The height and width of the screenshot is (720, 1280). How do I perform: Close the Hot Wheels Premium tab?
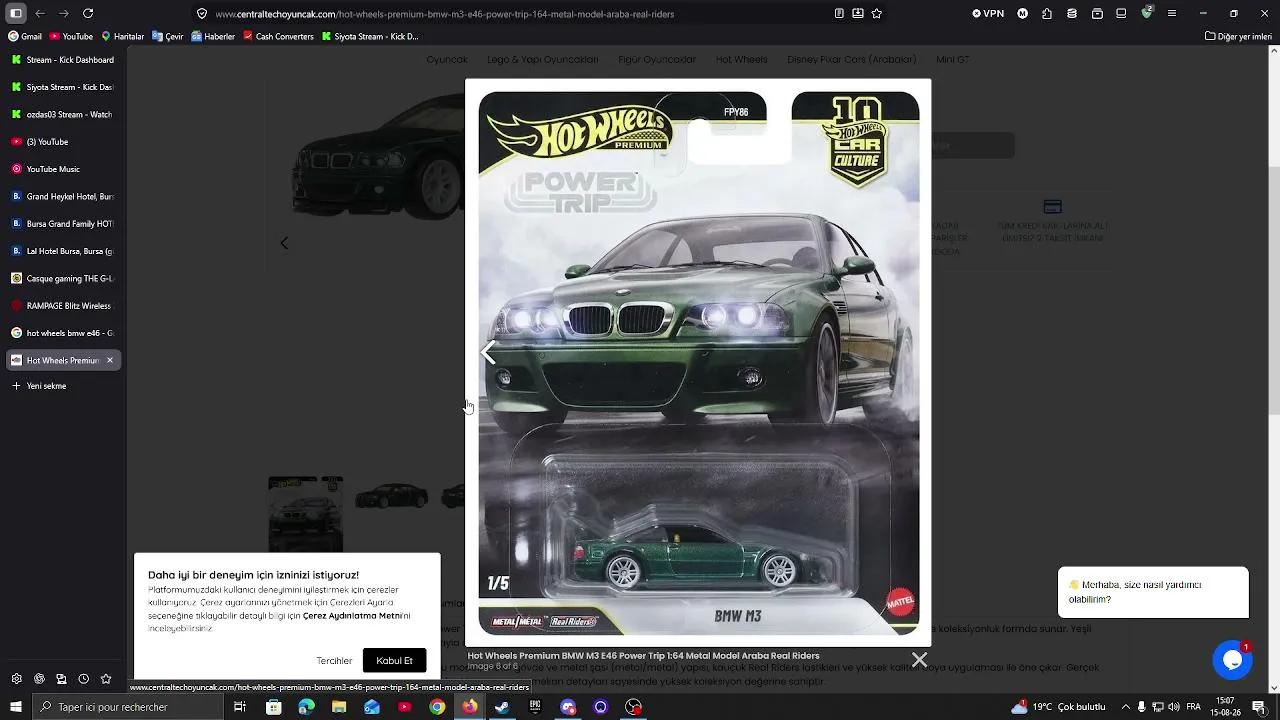(x=110, y=360)
